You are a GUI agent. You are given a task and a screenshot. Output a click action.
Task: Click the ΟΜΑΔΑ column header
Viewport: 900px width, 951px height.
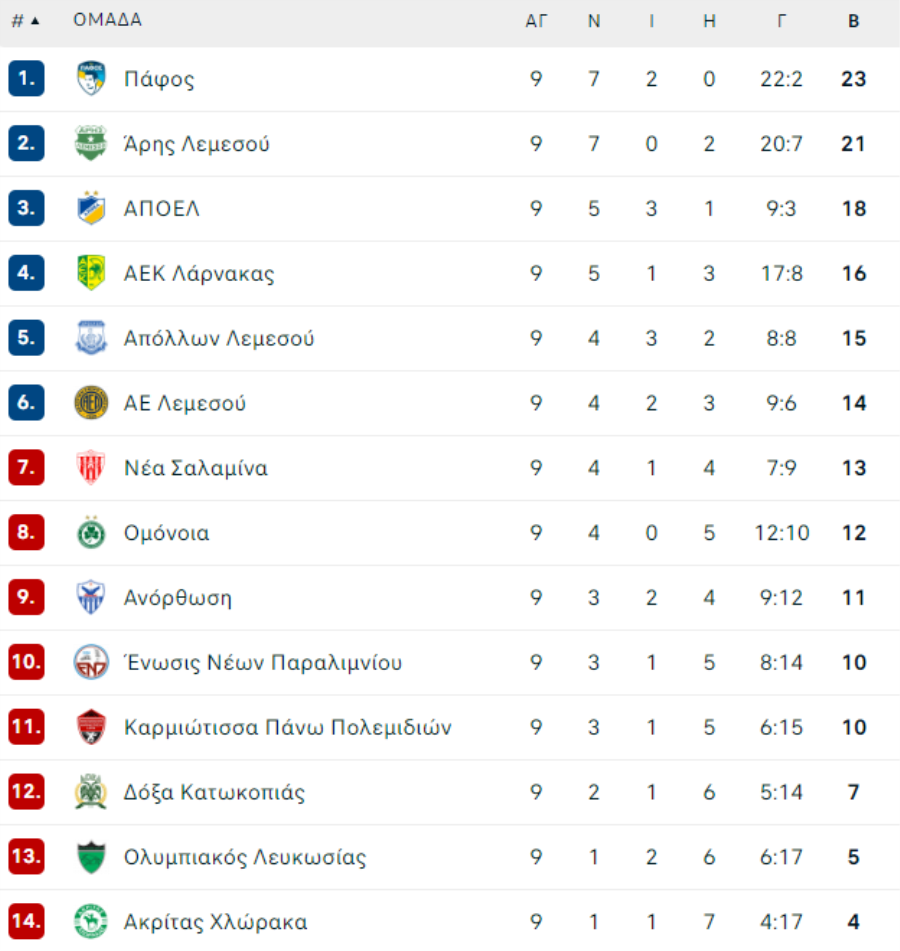point(107,20)
